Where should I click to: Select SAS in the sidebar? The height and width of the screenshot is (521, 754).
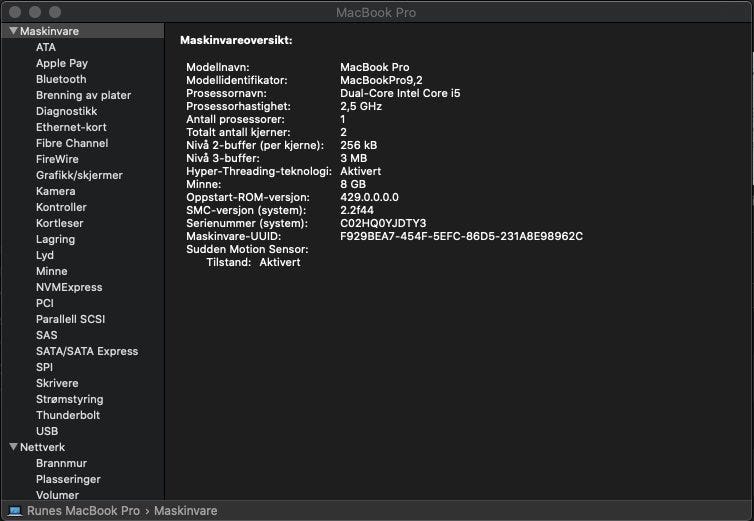[x=47, y=335]
